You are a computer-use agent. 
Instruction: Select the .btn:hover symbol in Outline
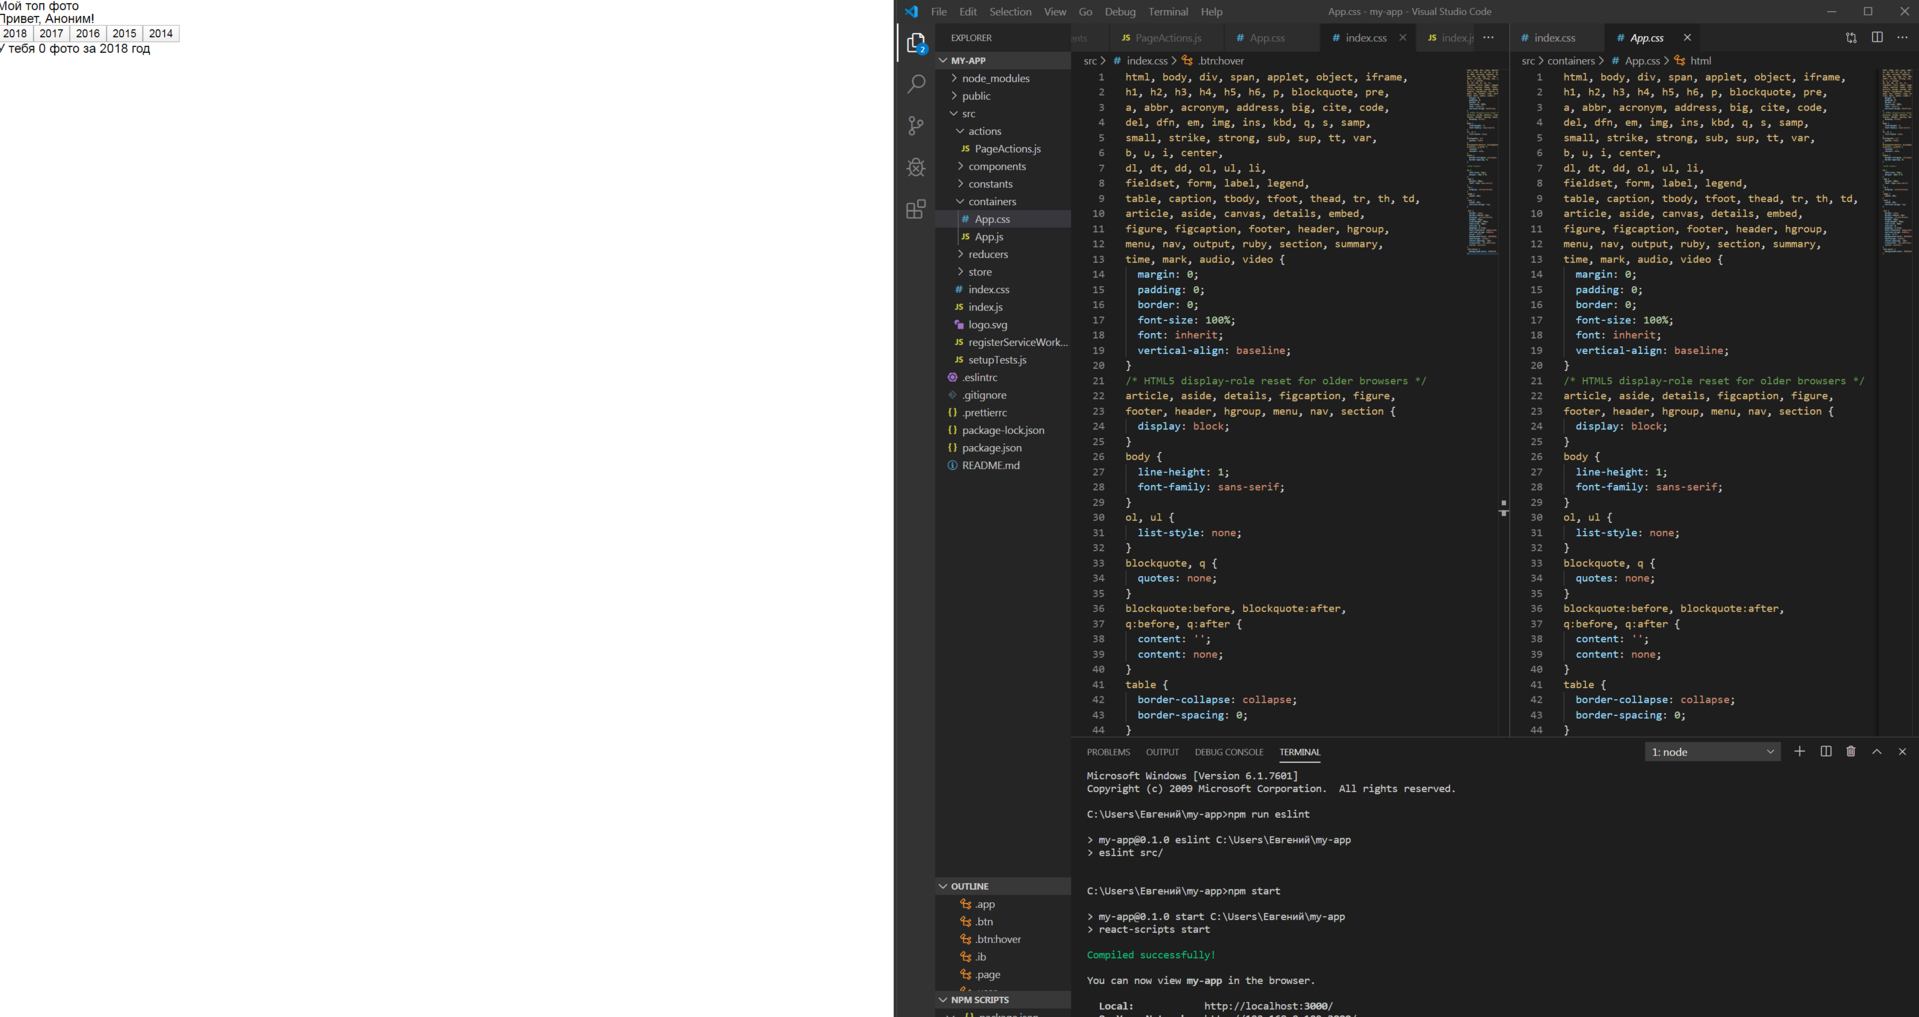(x=997, y=939)
